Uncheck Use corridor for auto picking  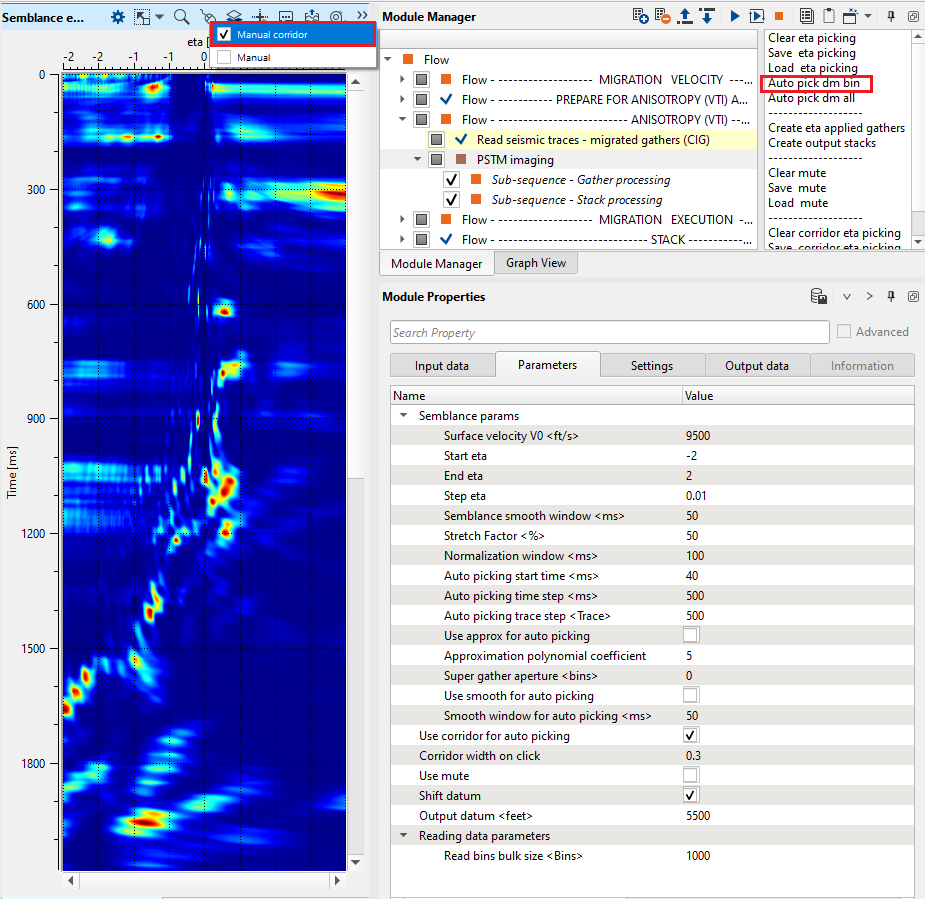pyautogui.click(x=691, y=735)
